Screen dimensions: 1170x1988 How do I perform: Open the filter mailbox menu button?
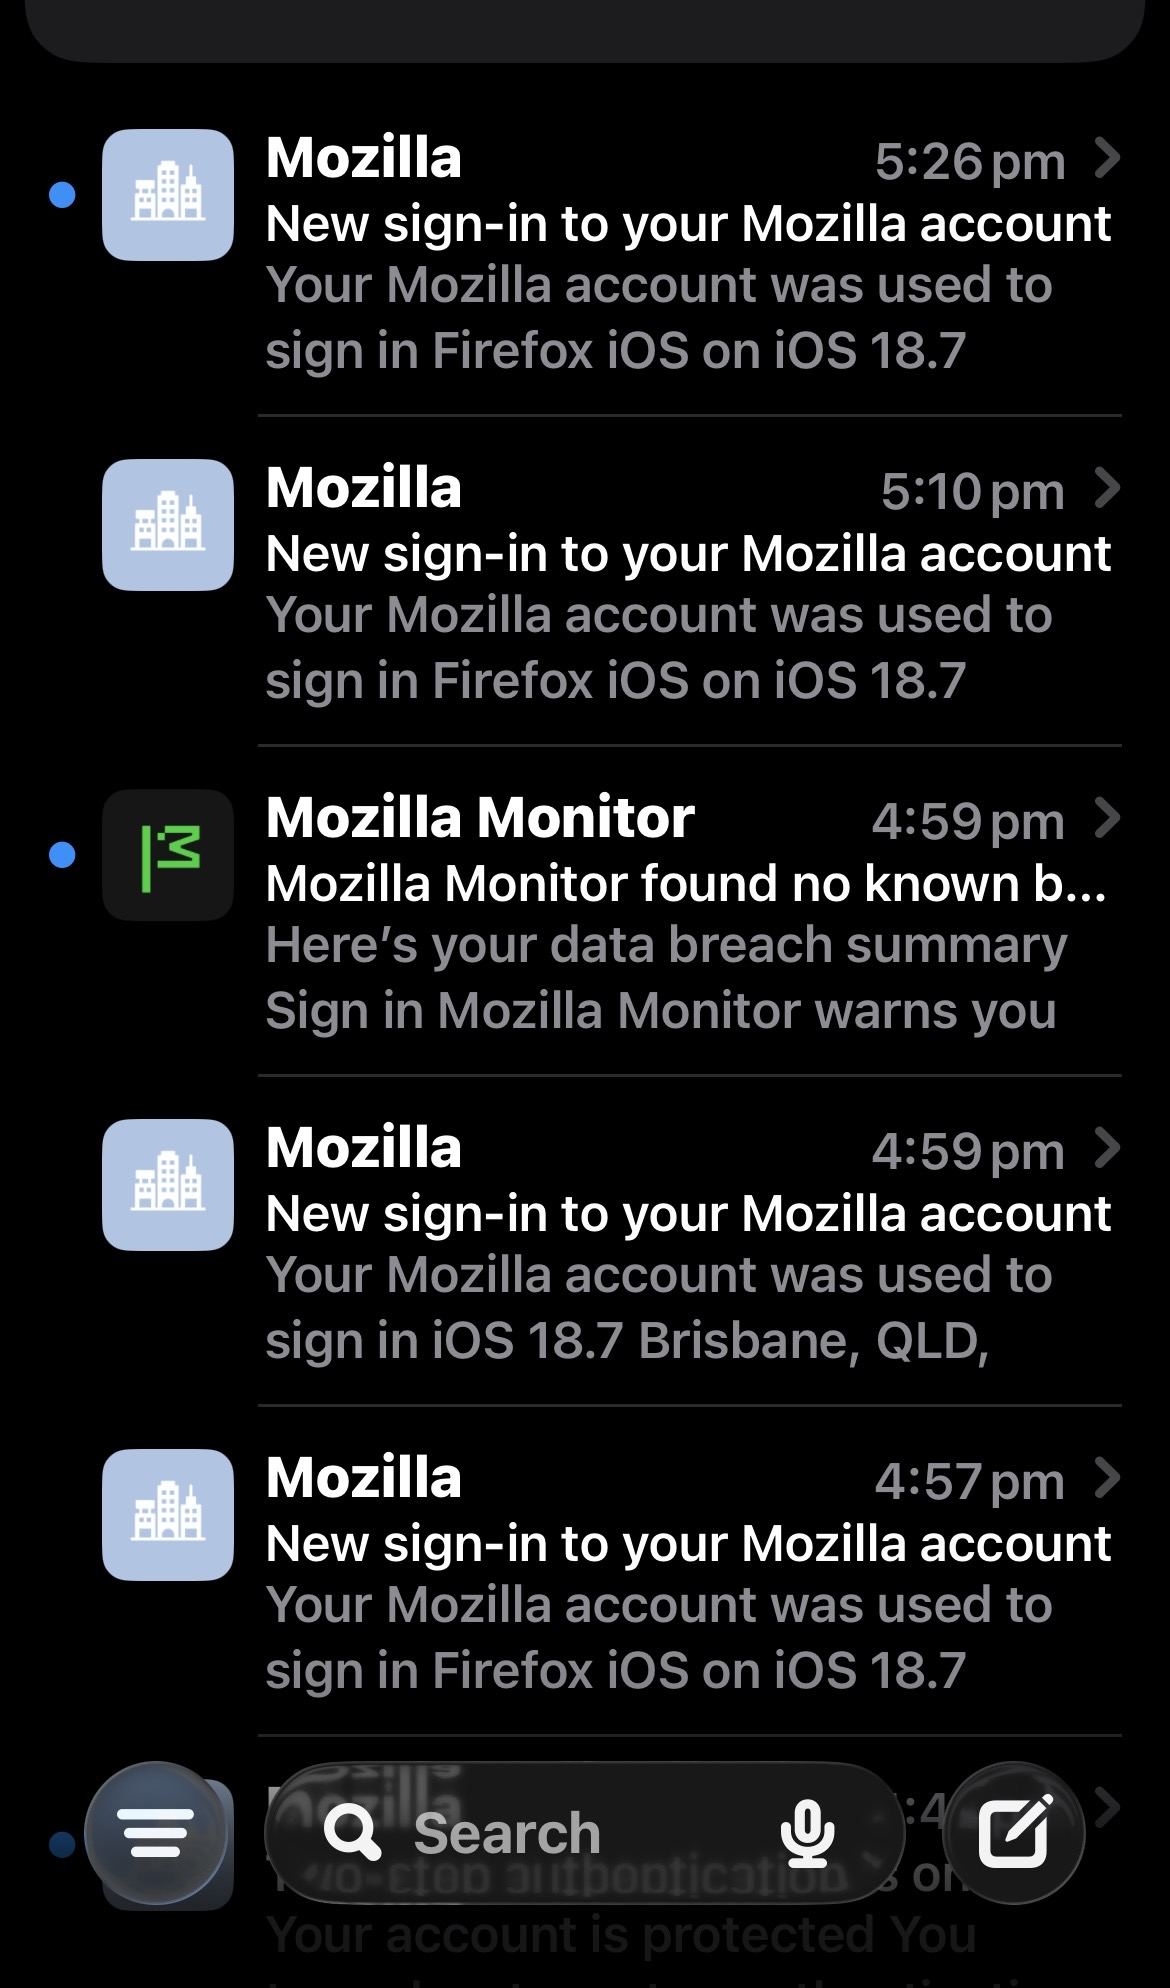tap(156, 1832)
